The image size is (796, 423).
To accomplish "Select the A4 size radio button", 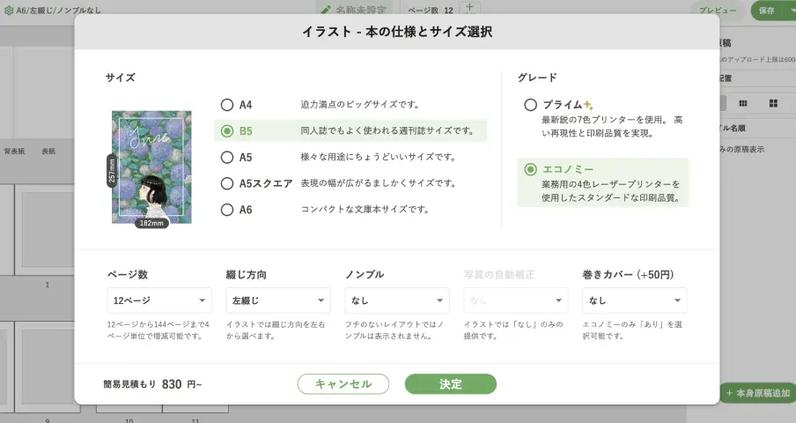I will pos(227,105).
